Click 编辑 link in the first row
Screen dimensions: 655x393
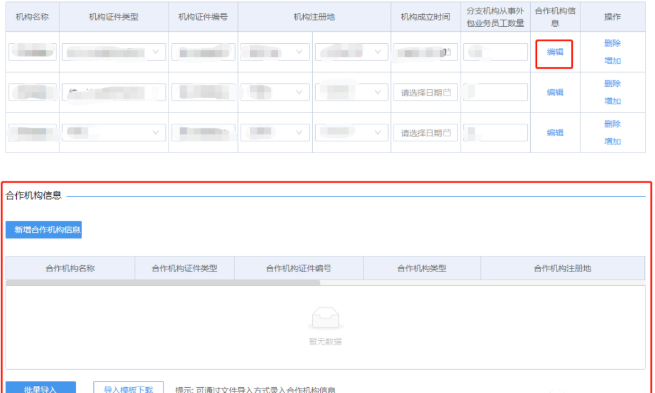(x=555, y=52)
